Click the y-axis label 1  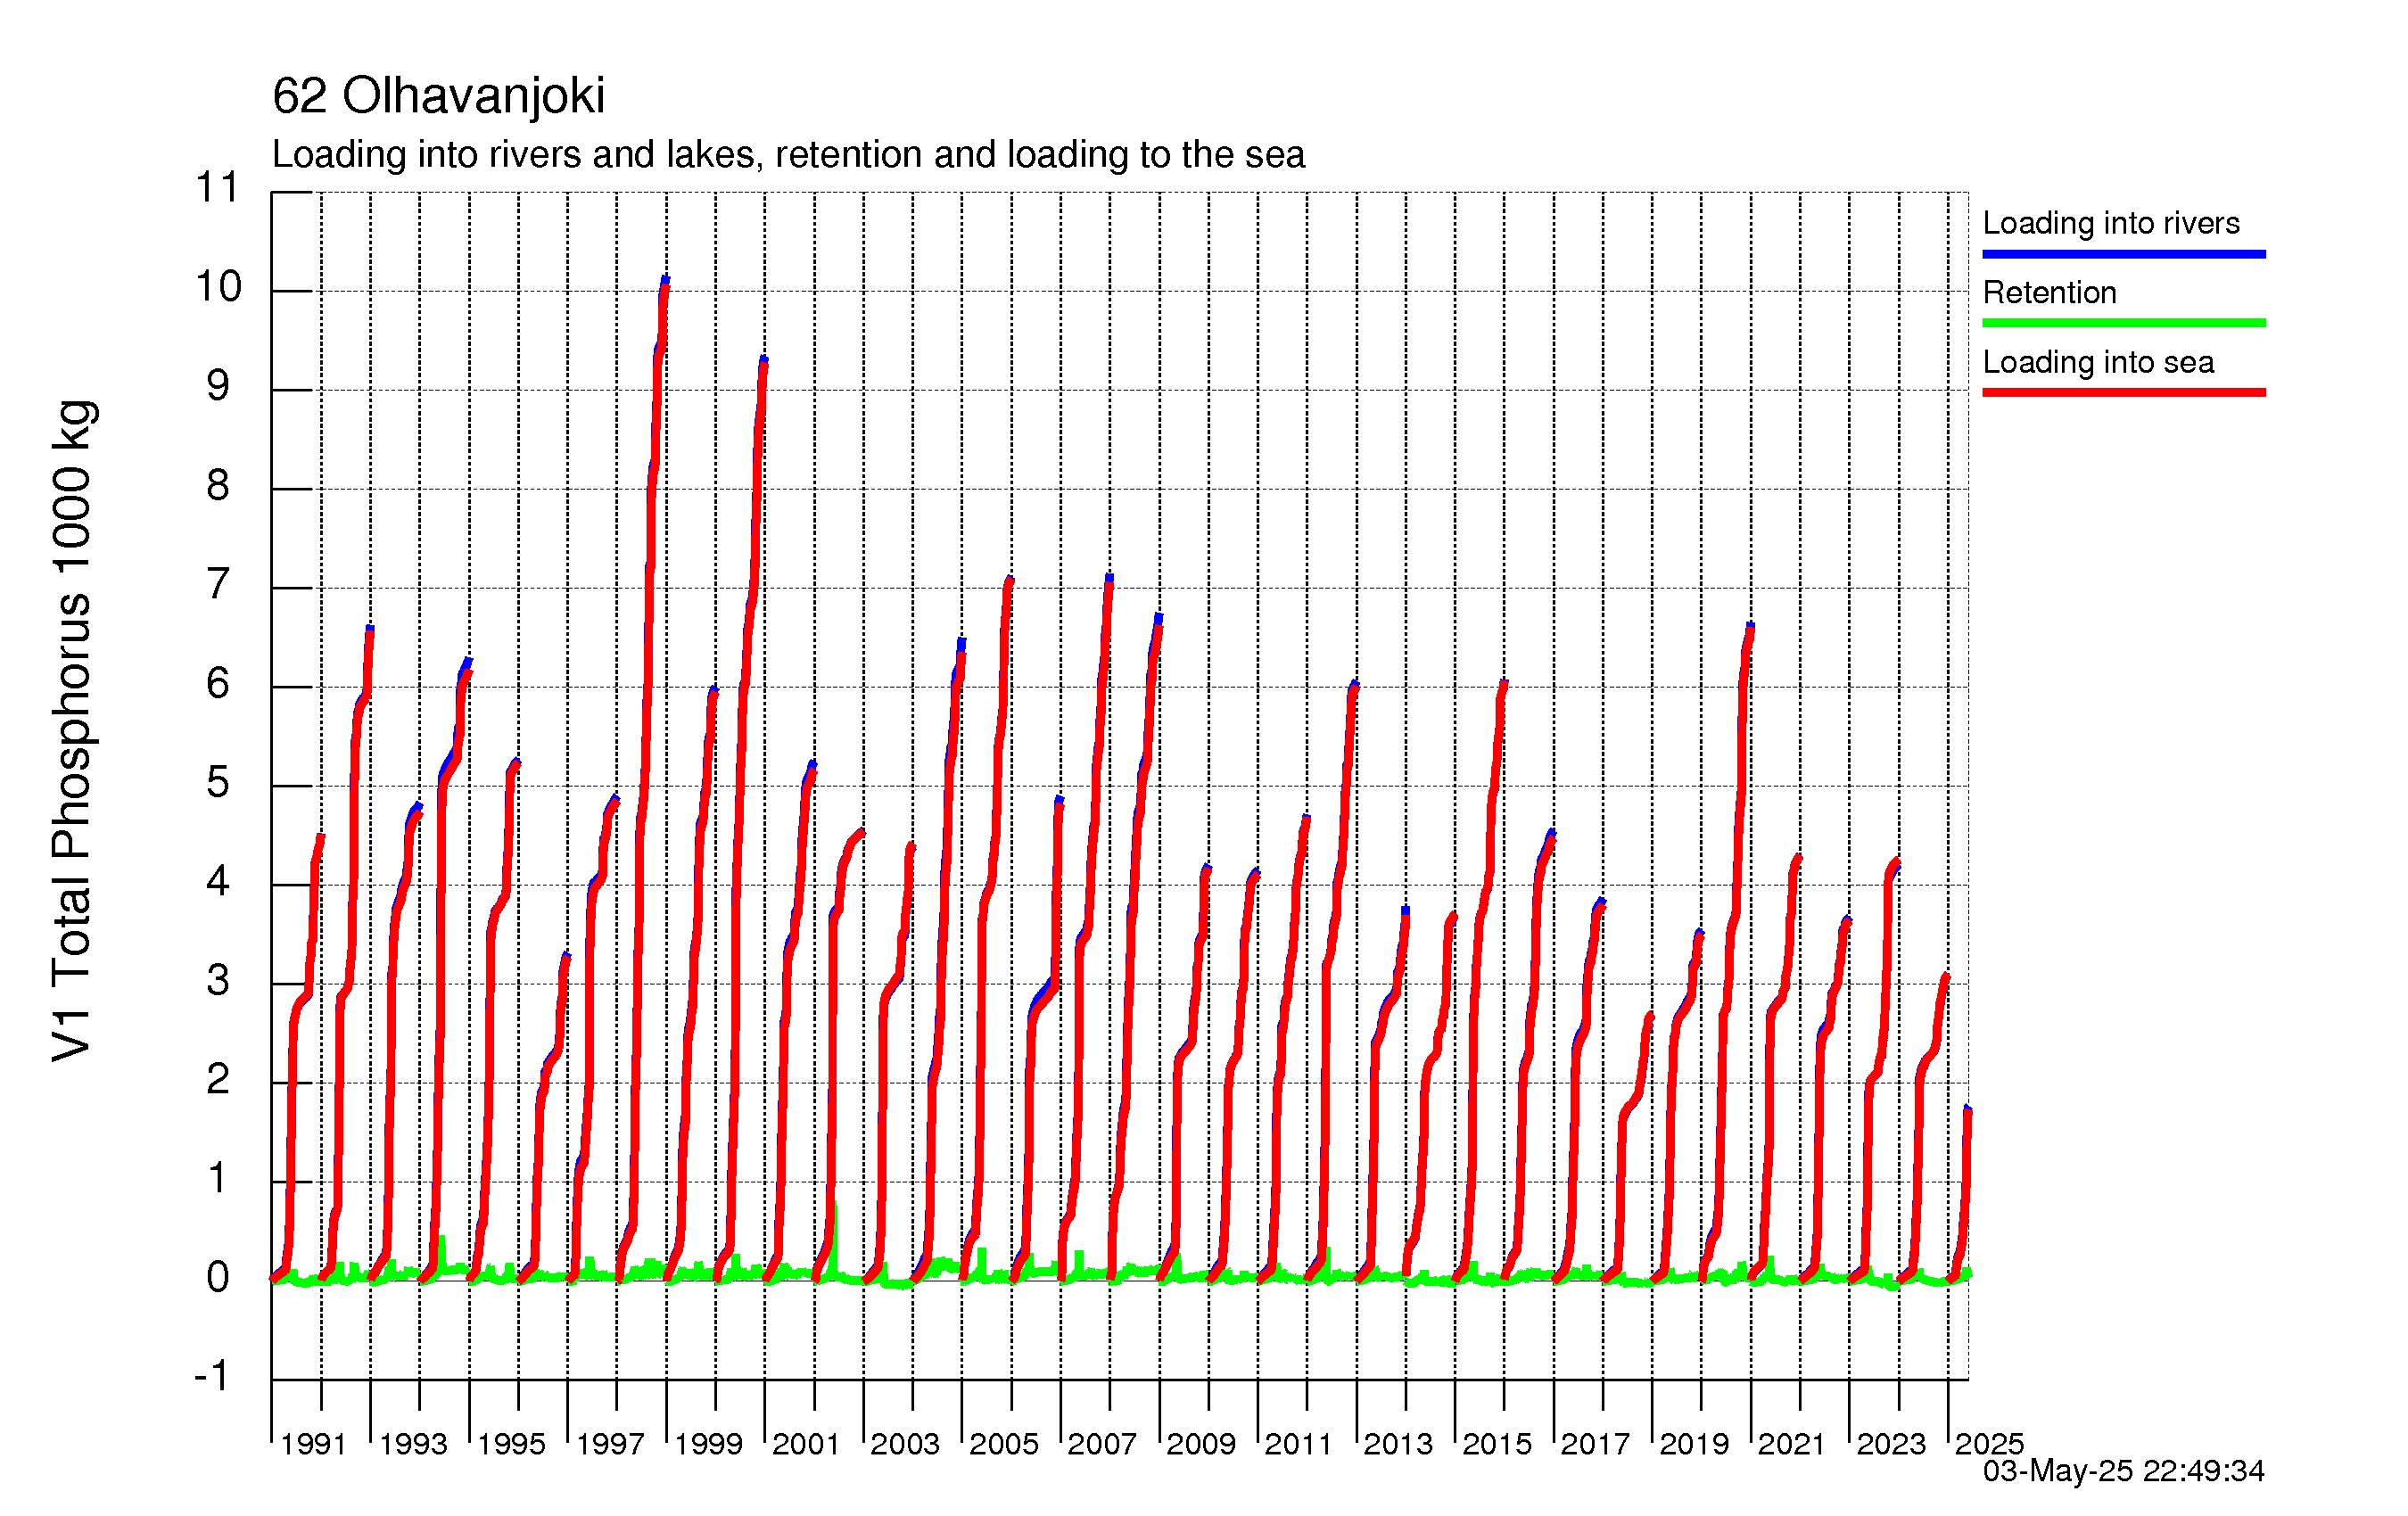click(x=217, y=1178)
